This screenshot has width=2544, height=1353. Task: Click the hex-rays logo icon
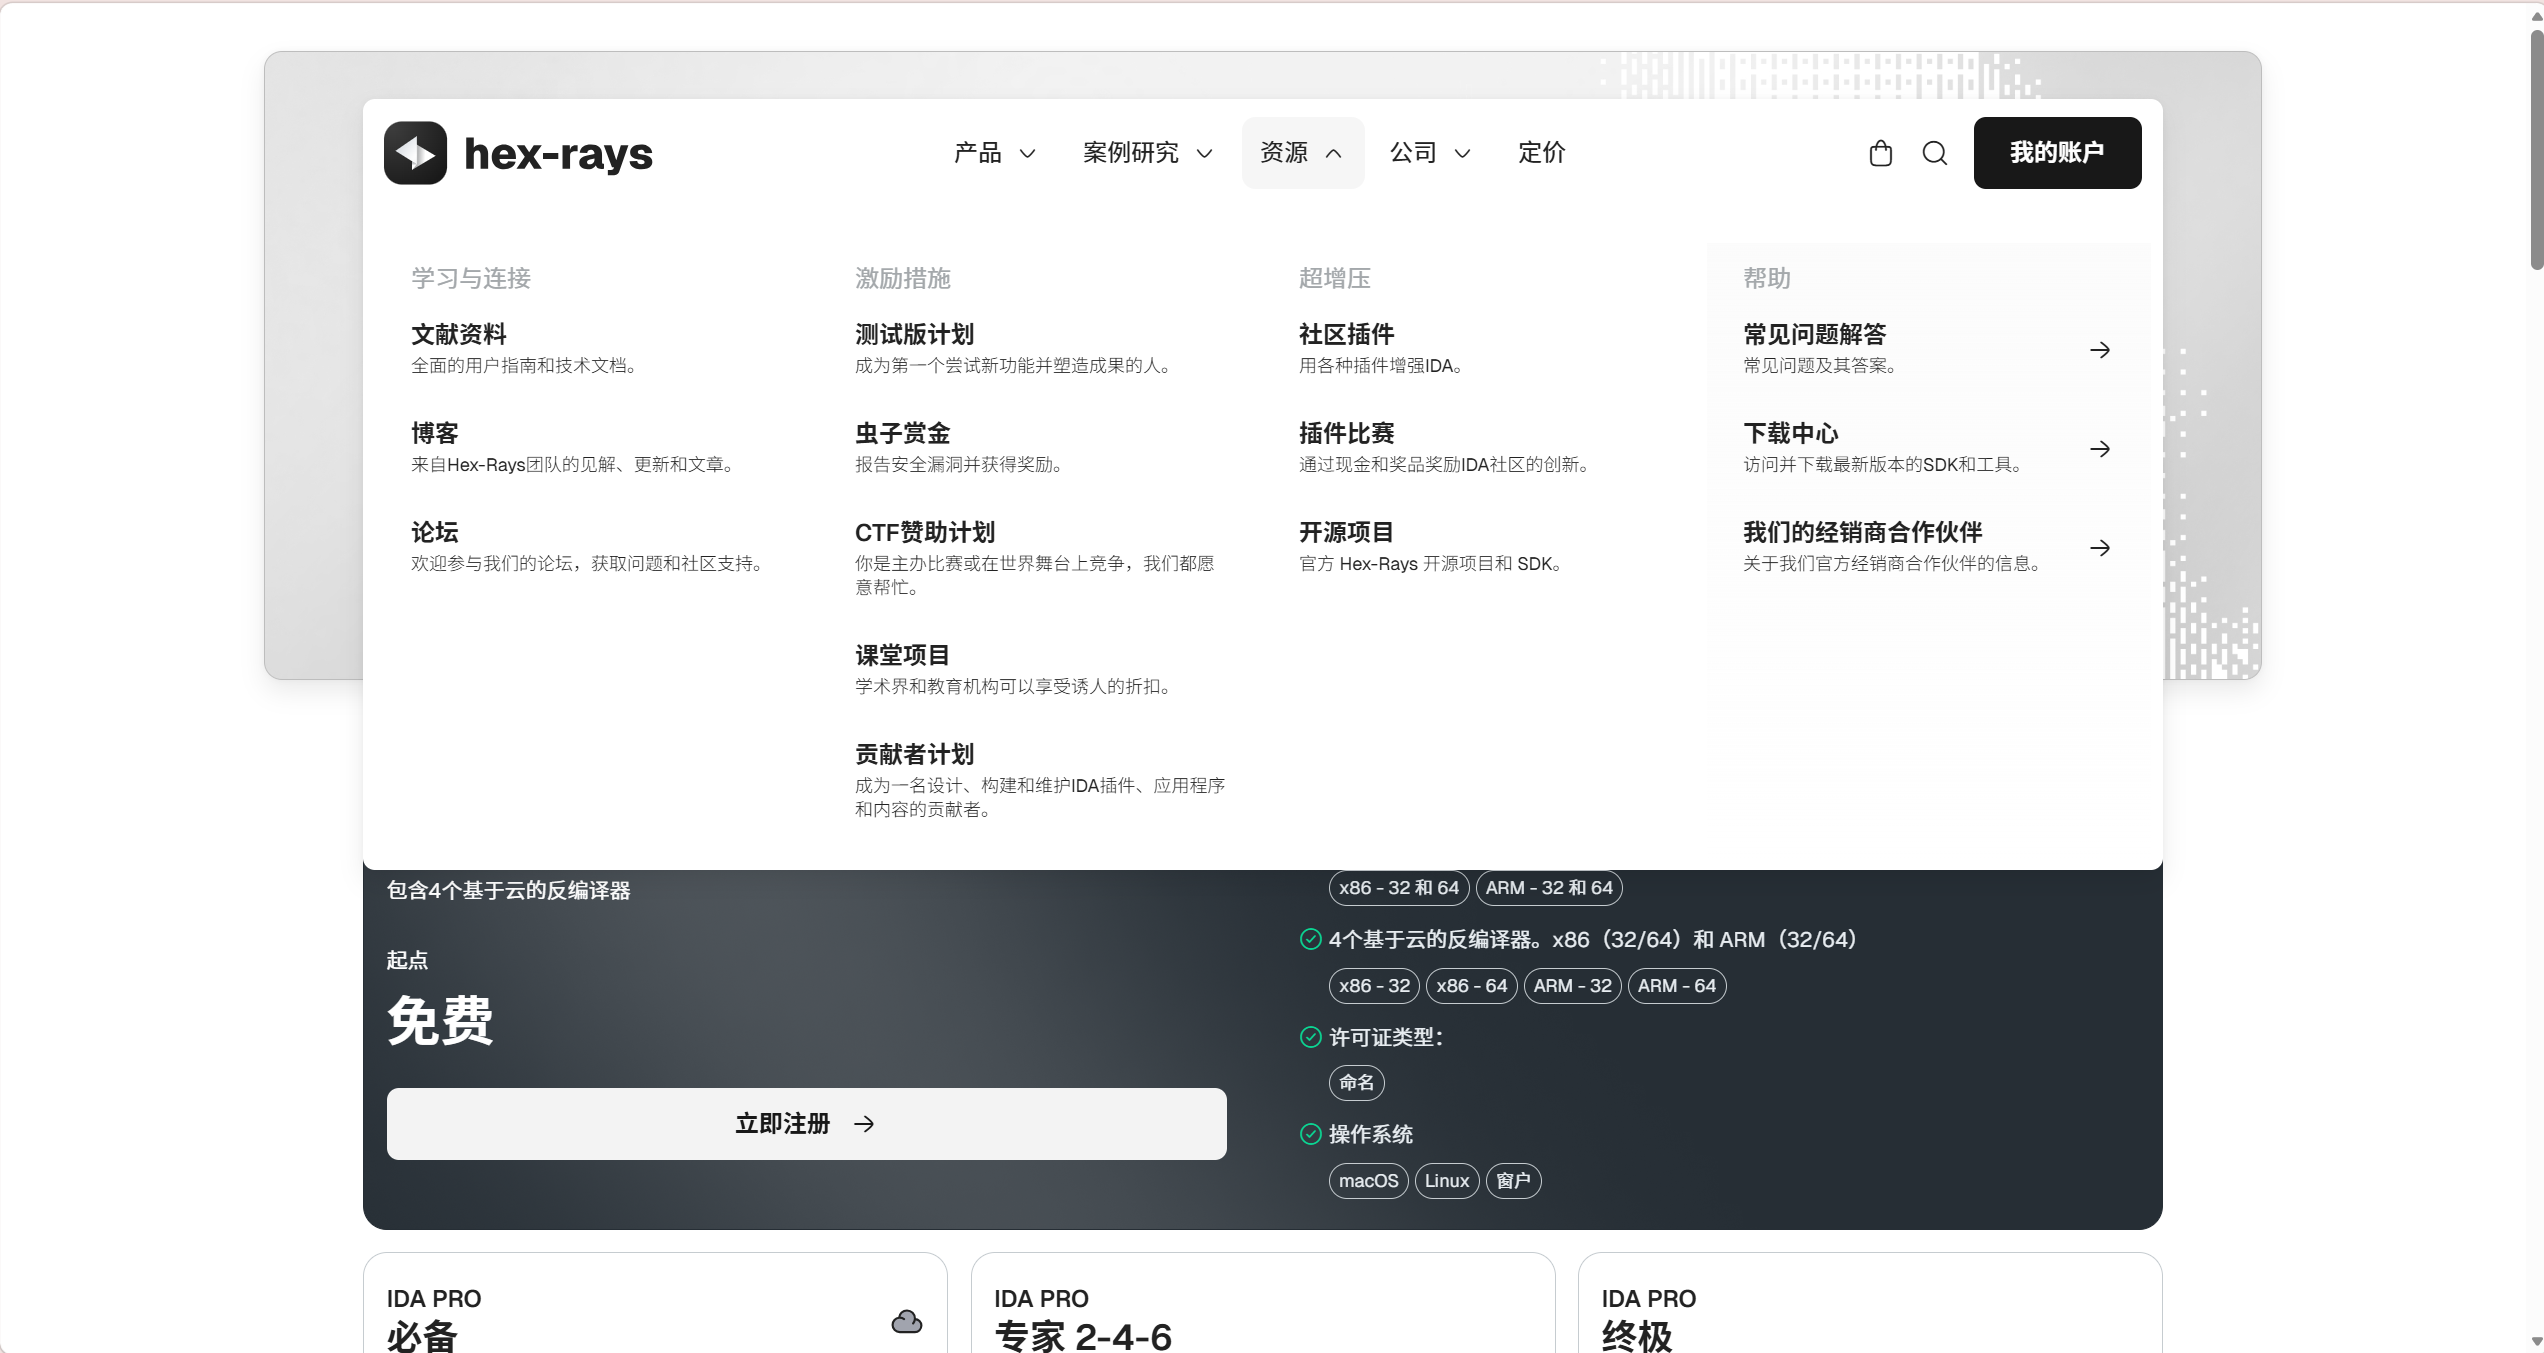pos(415,153)
